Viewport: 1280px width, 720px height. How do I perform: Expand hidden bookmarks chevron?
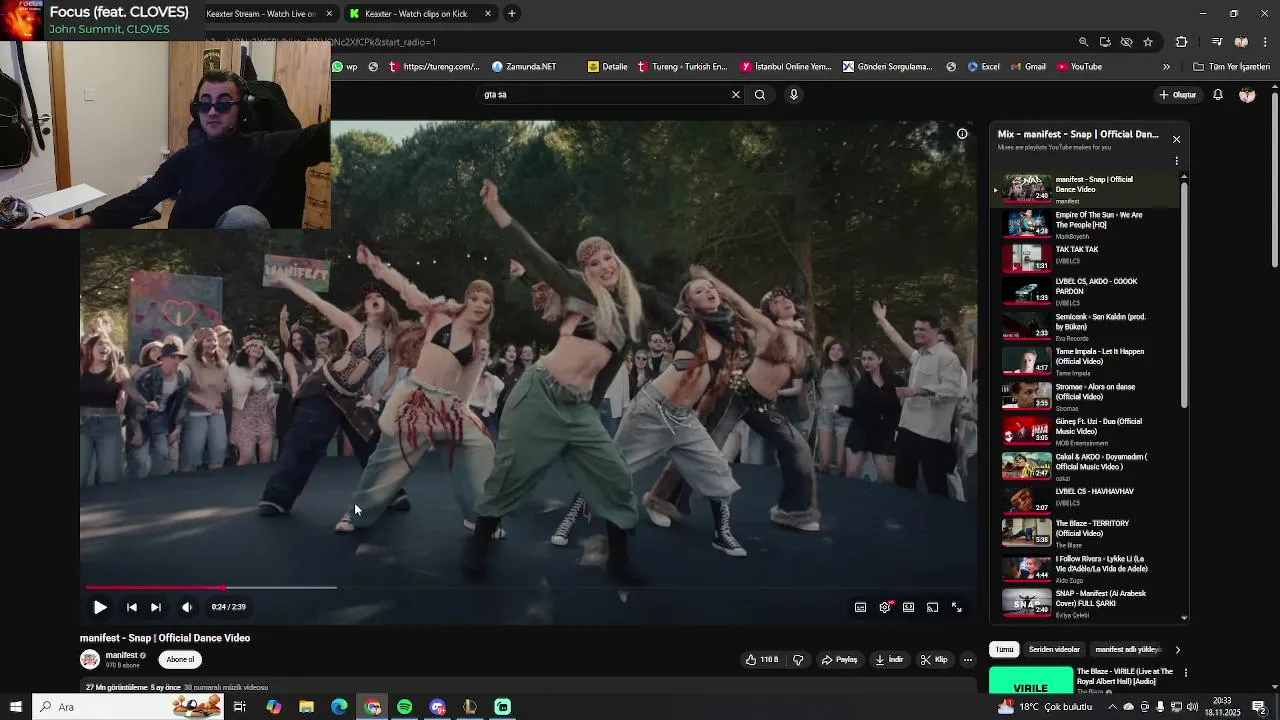pyautogui.click(x=1166, y=67)
